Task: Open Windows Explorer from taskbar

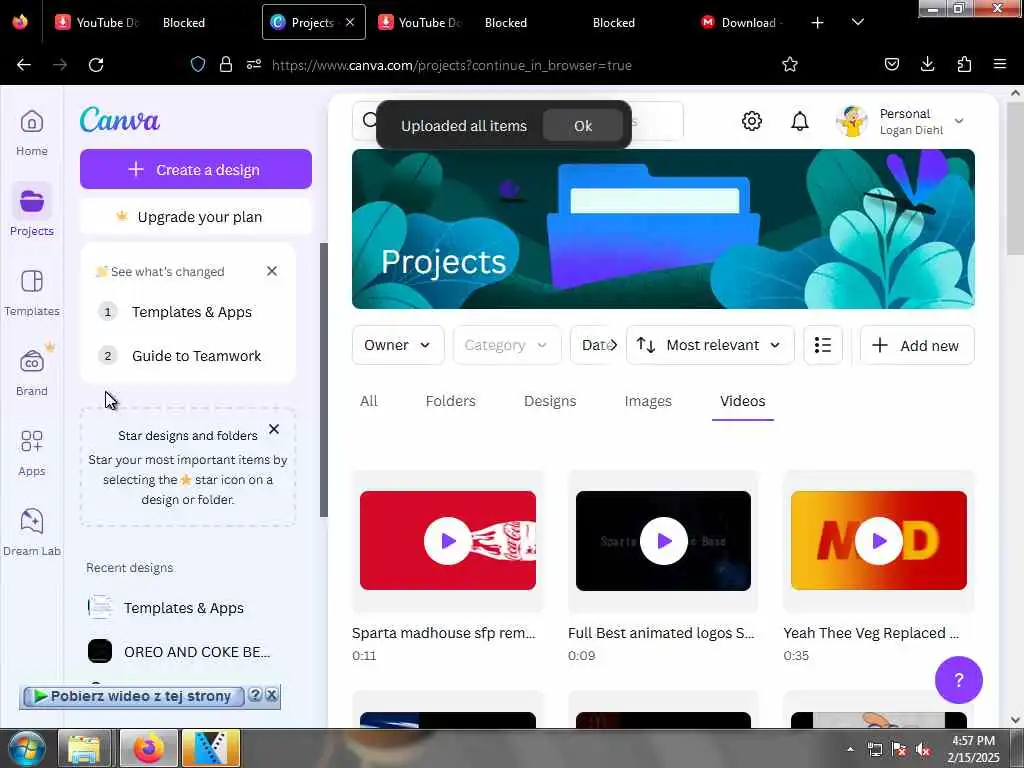Action: [84, 748]
